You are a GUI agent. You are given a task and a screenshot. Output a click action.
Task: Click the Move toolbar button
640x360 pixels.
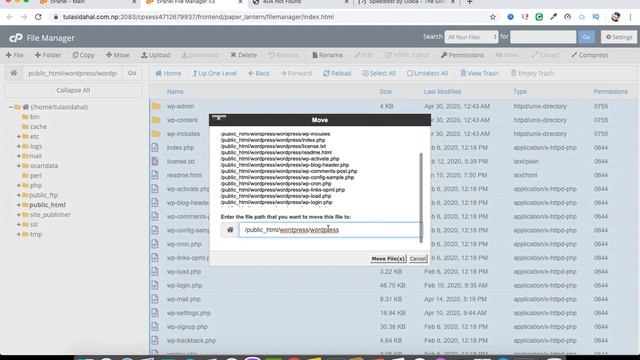(x=118, y=55)
